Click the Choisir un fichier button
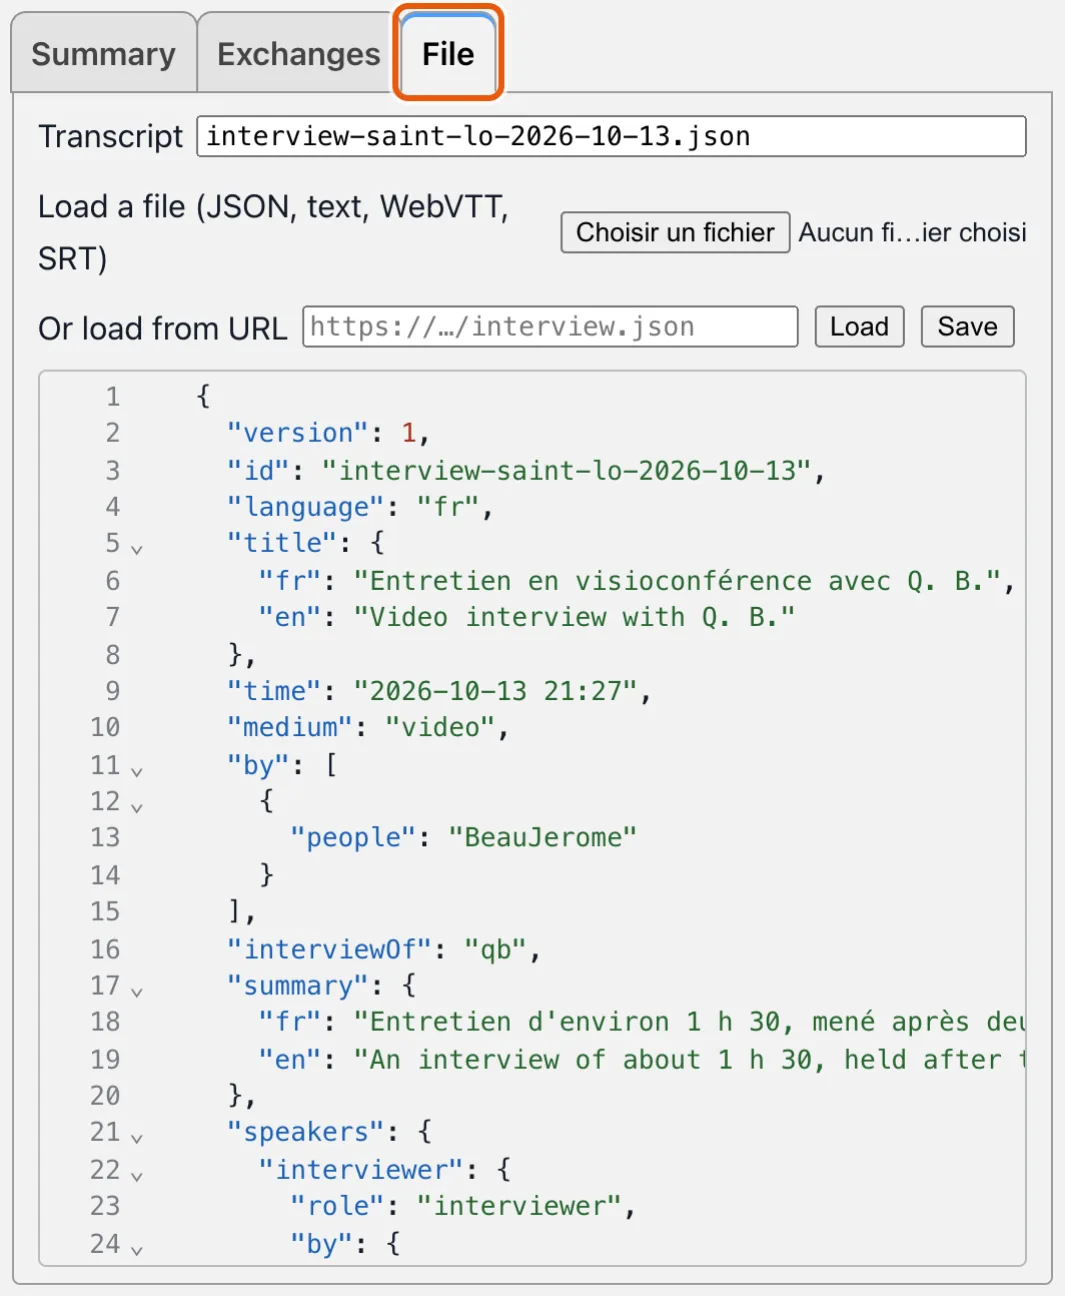 coord(675,232)
